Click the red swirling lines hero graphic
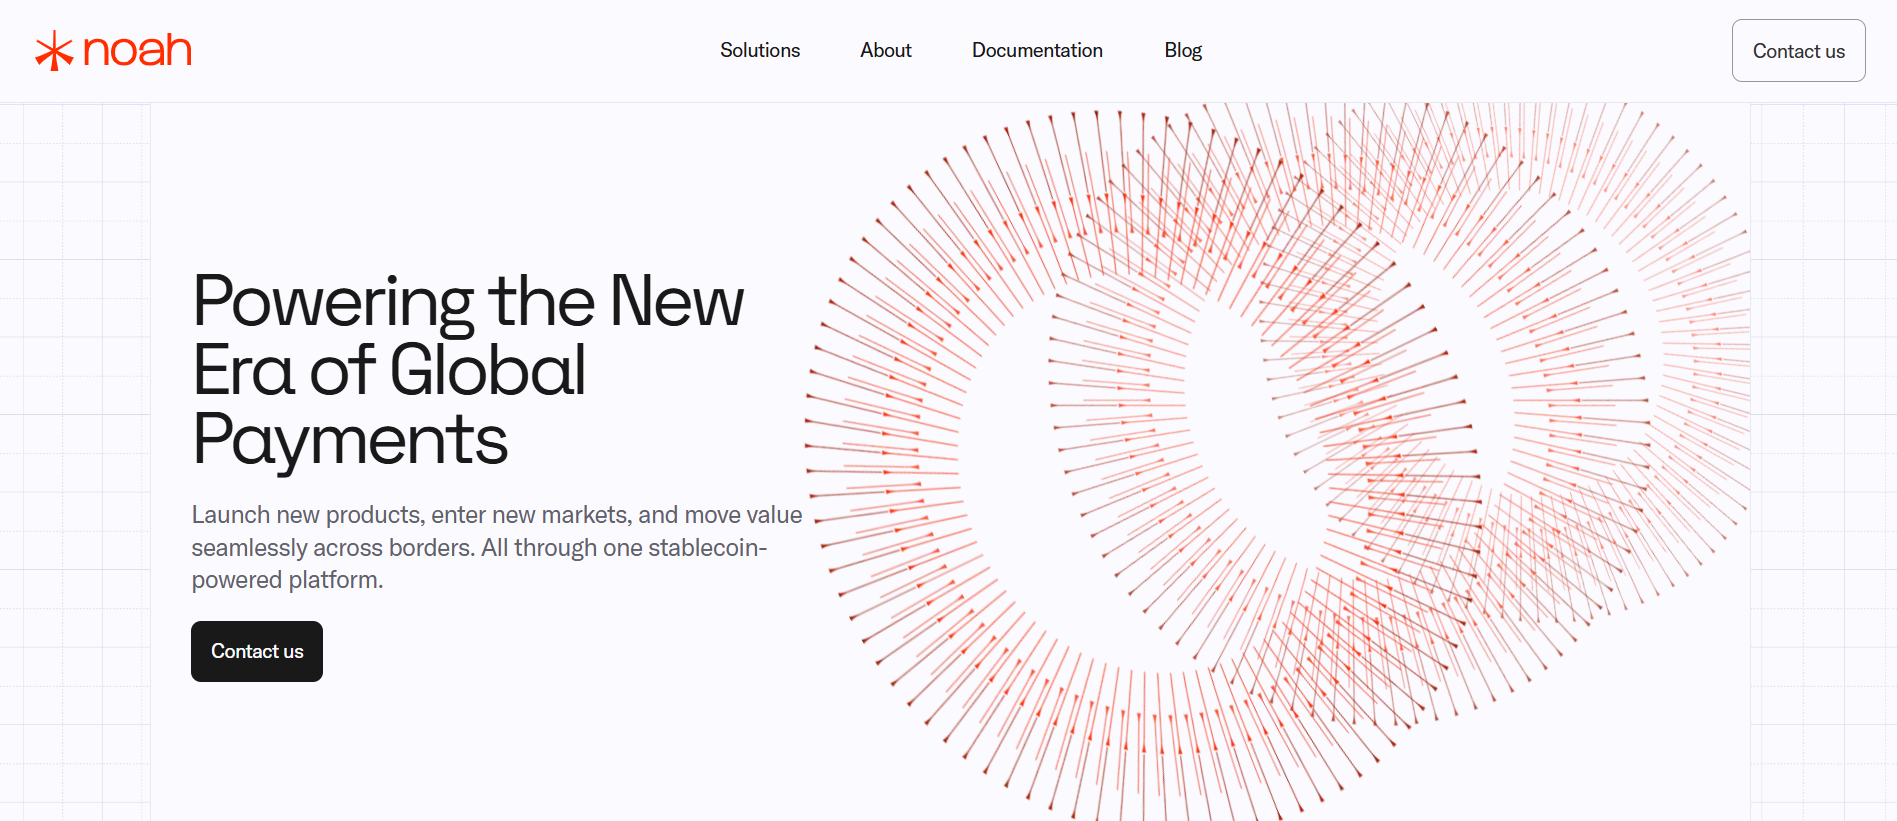1897x821 pixels. 1278,462
